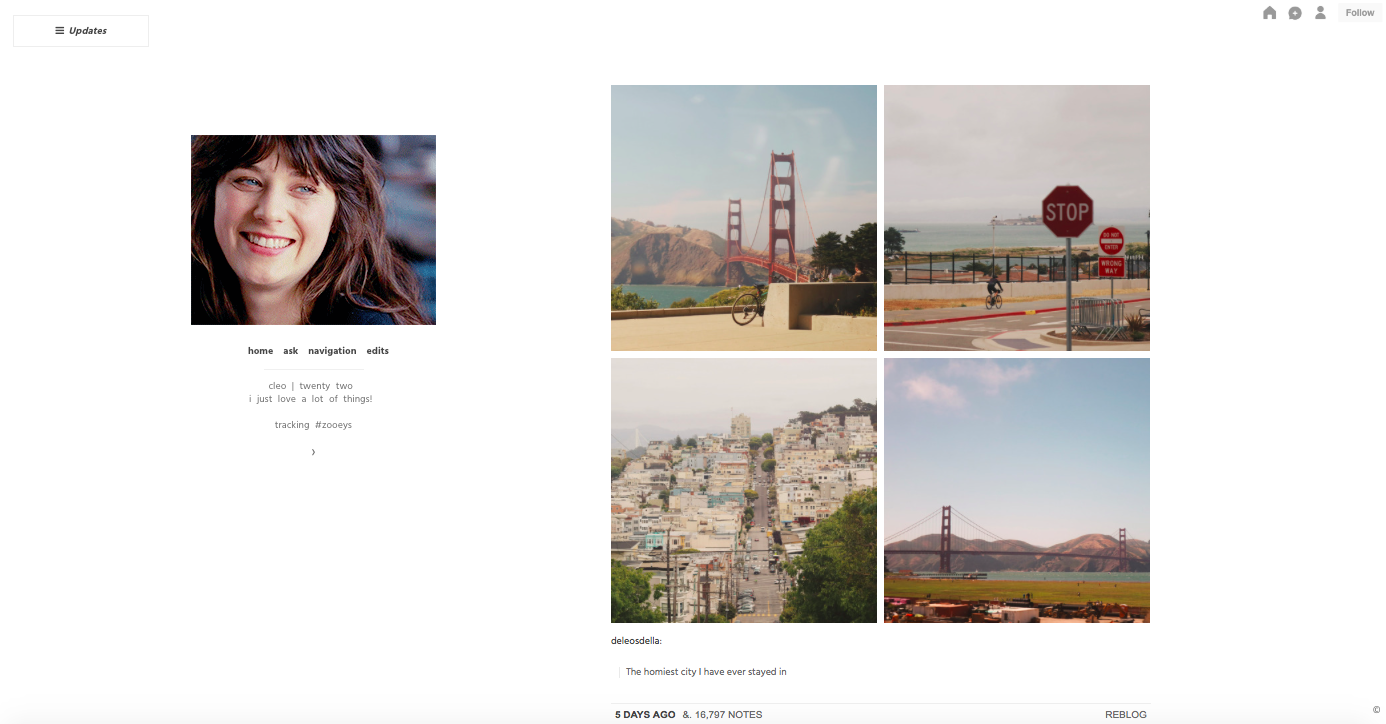Follow this blog
Viewport: 1386px width, 724px height.
[x=1359, y=12]
